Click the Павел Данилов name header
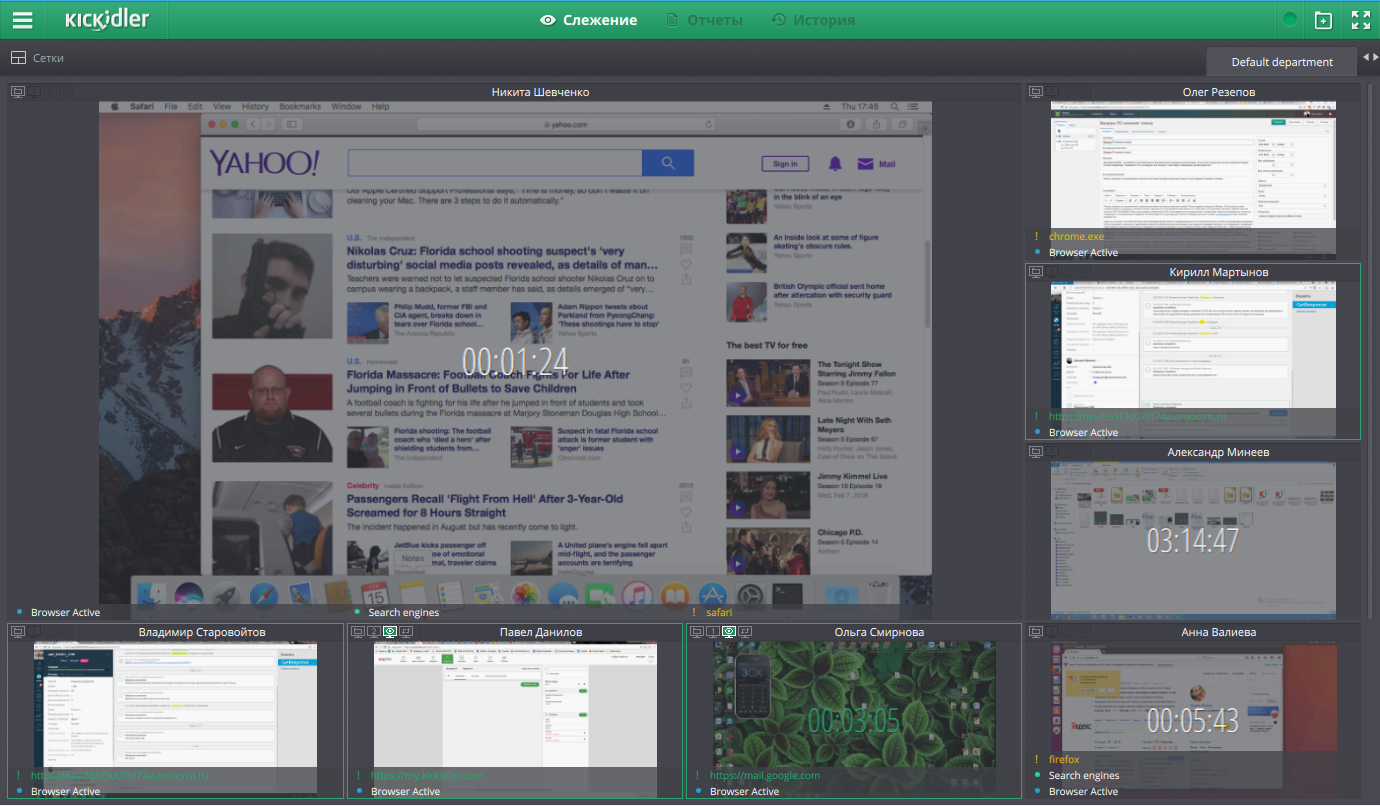1380x806 pixels. click(x=541, y=632)
